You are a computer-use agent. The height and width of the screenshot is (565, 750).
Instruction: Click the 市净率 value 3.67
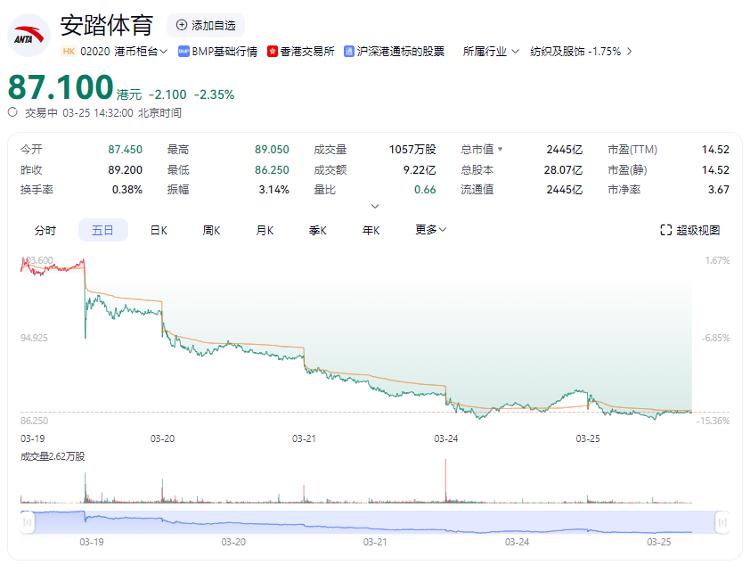click(718, 189)
